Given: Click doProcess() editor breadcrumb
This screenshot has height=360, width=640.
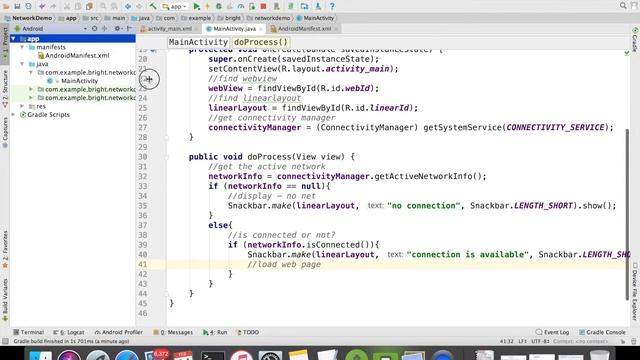Looking at the screenshot, I should coord(261,42).
